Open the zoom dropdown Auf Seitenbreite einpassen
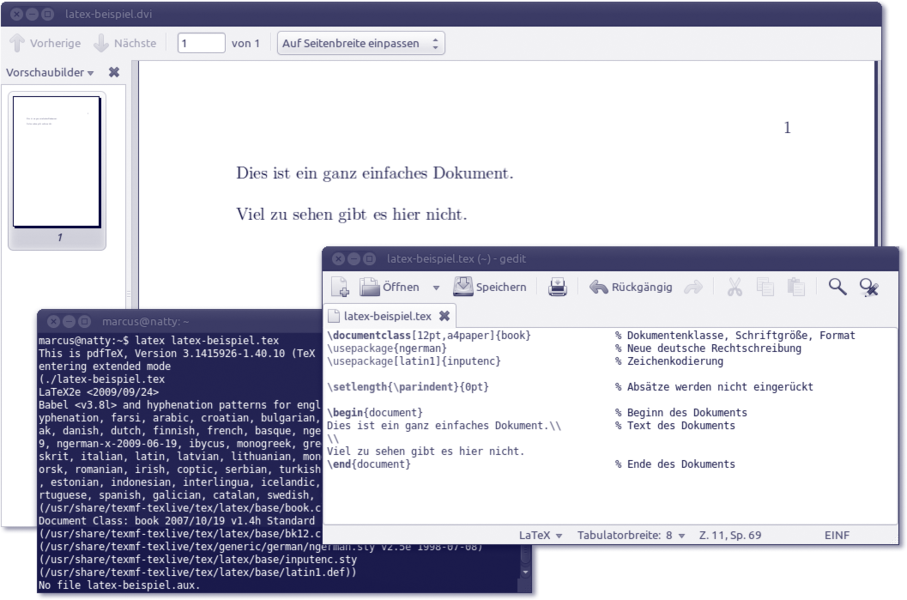907x600 pixels. pos(361,43)
